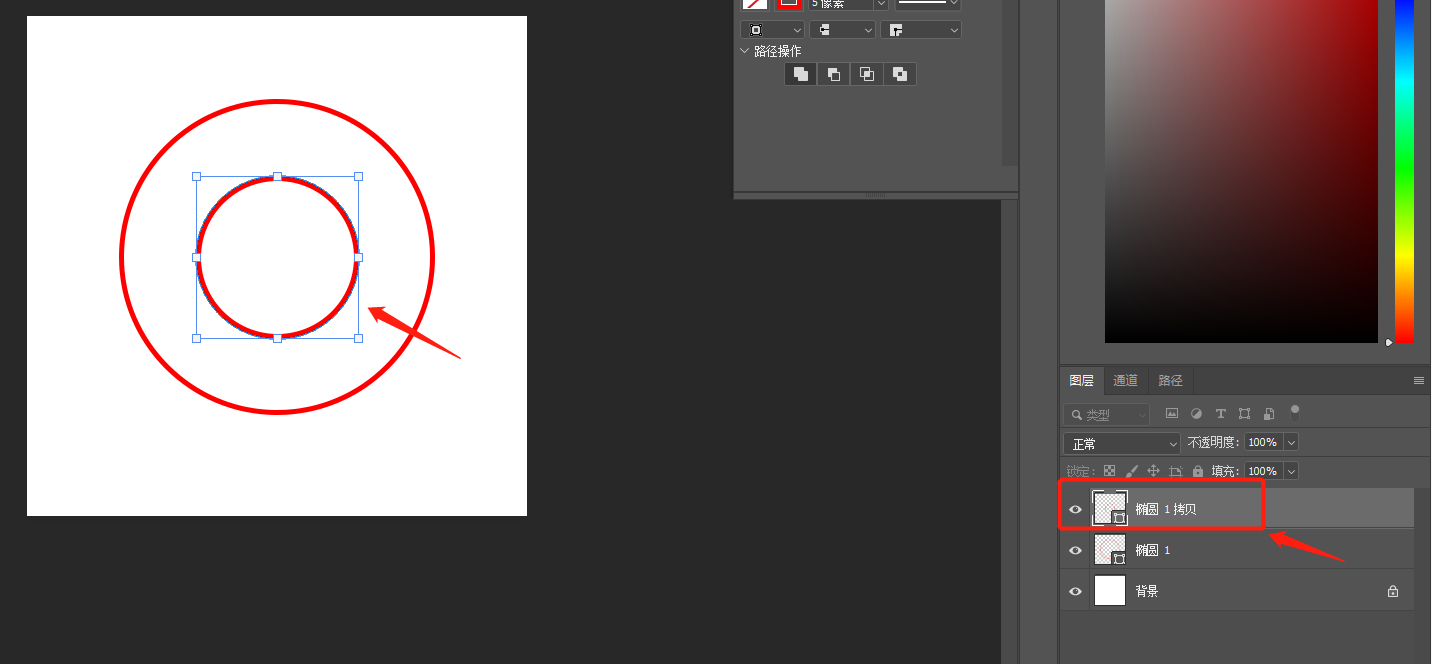Filter layers by adjustment layer type
Image resolution: width=1432 pixels, height=664 pixels.
pyautogui.click(x=1196, y=414)
